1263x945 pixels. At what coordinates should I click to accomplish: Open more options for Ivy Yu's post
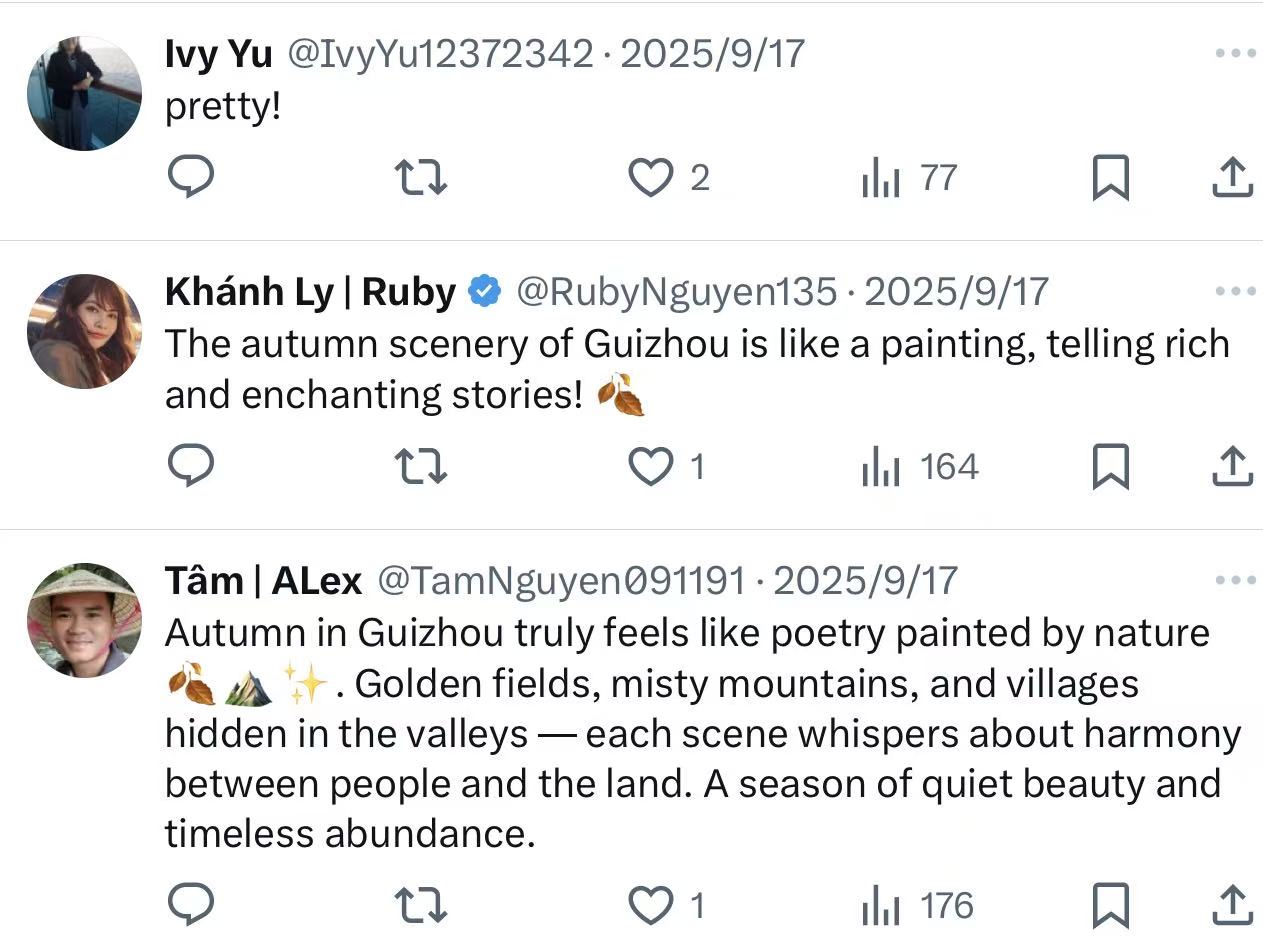1236,53
